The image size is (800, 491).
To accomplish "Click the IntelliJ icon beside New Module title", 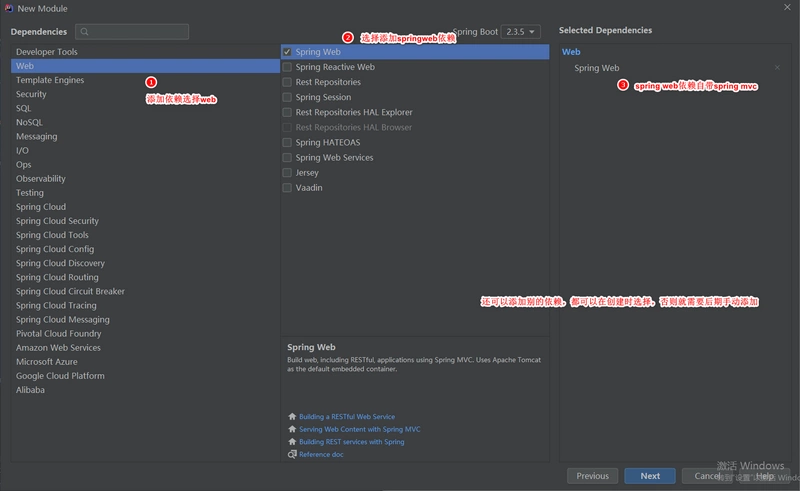I will coord(9,8).
